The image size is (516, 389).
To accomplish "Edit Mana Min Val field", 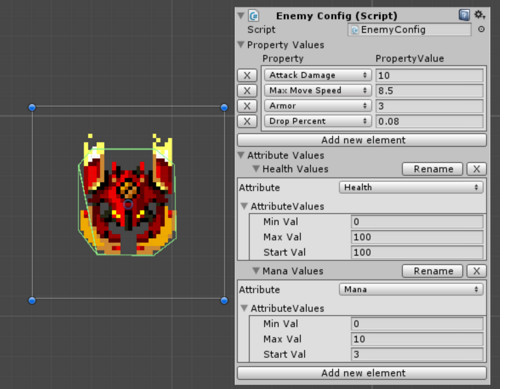I will 417,324.
